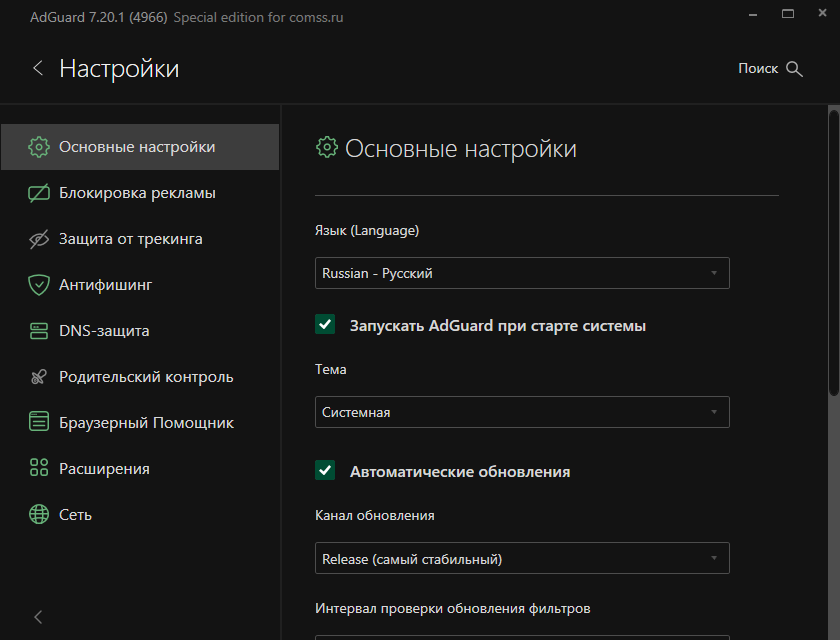Open the Сеть settings section
The image size is (840, 640).
pos(75,515)
